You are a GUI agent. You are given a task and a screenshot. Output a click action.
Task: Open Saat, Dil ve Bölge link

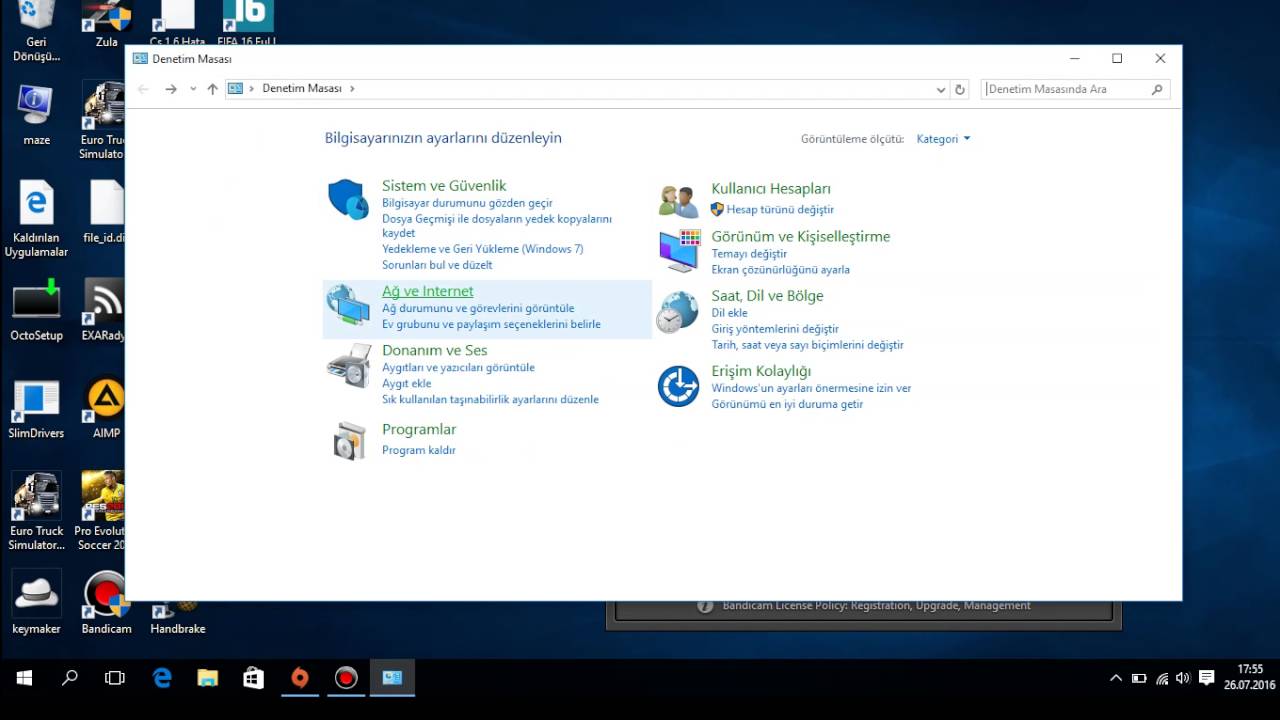[768, 296]
